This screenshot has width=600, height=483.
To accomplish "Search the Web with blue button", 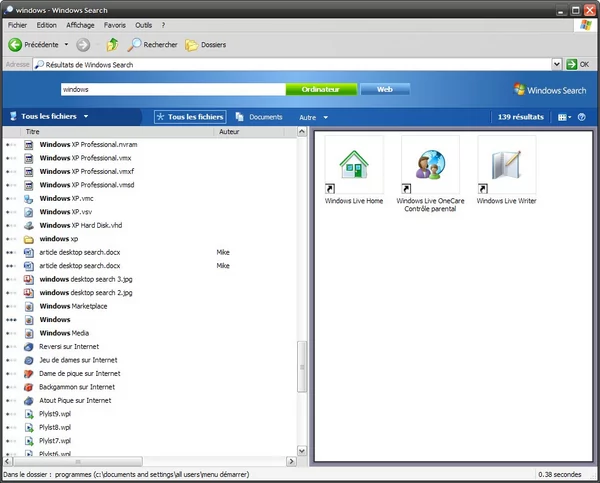I will point(385,89).
